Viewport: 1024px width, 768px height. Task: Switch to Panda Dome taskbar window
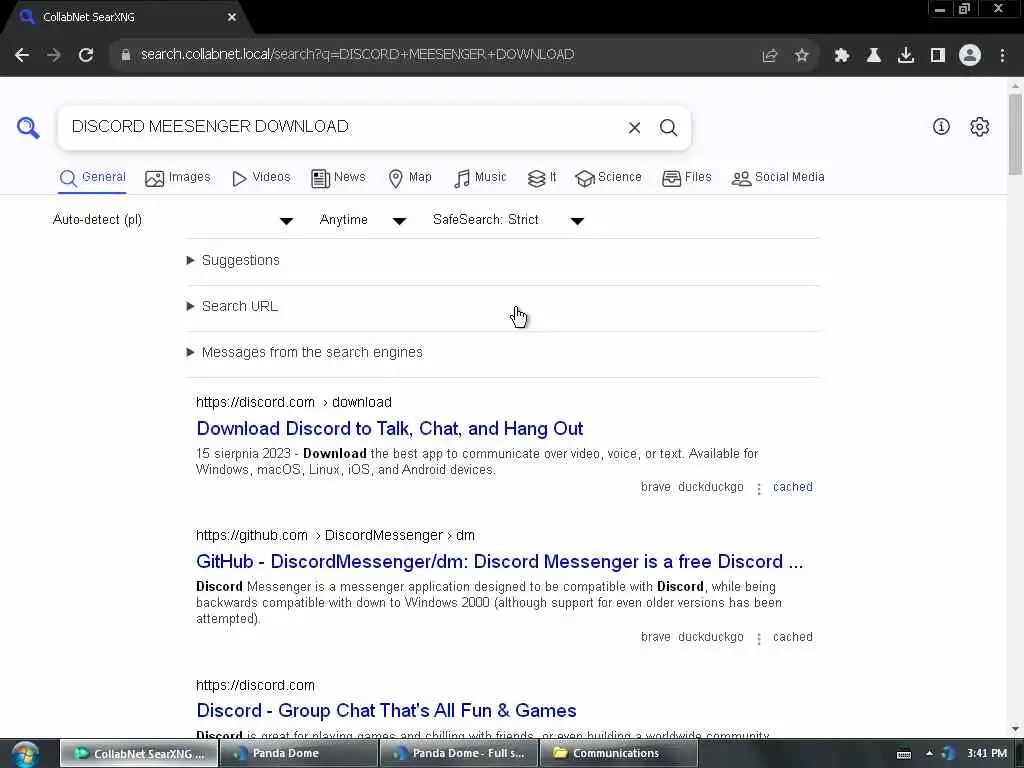click(299, 754)
